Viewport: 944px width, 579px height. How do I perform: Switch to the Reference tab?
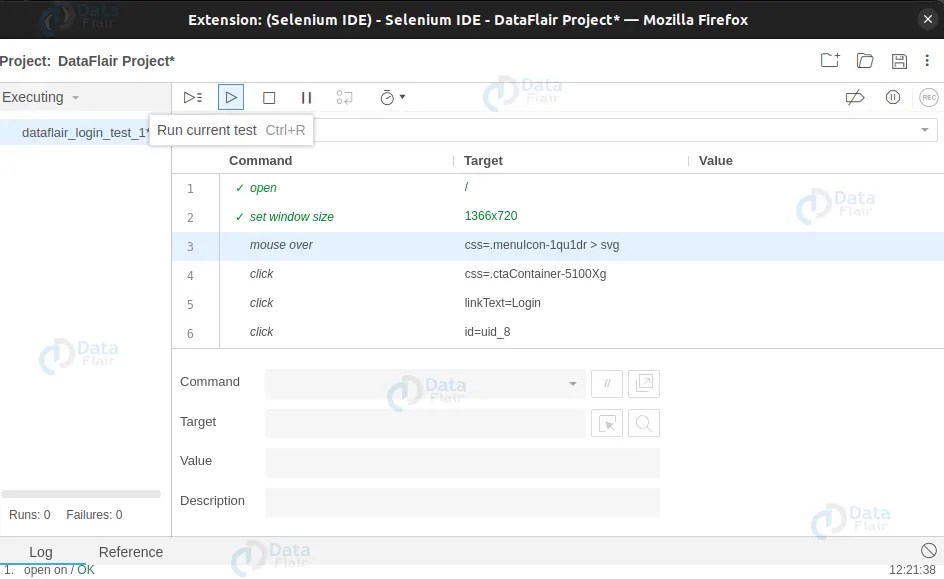130,551
